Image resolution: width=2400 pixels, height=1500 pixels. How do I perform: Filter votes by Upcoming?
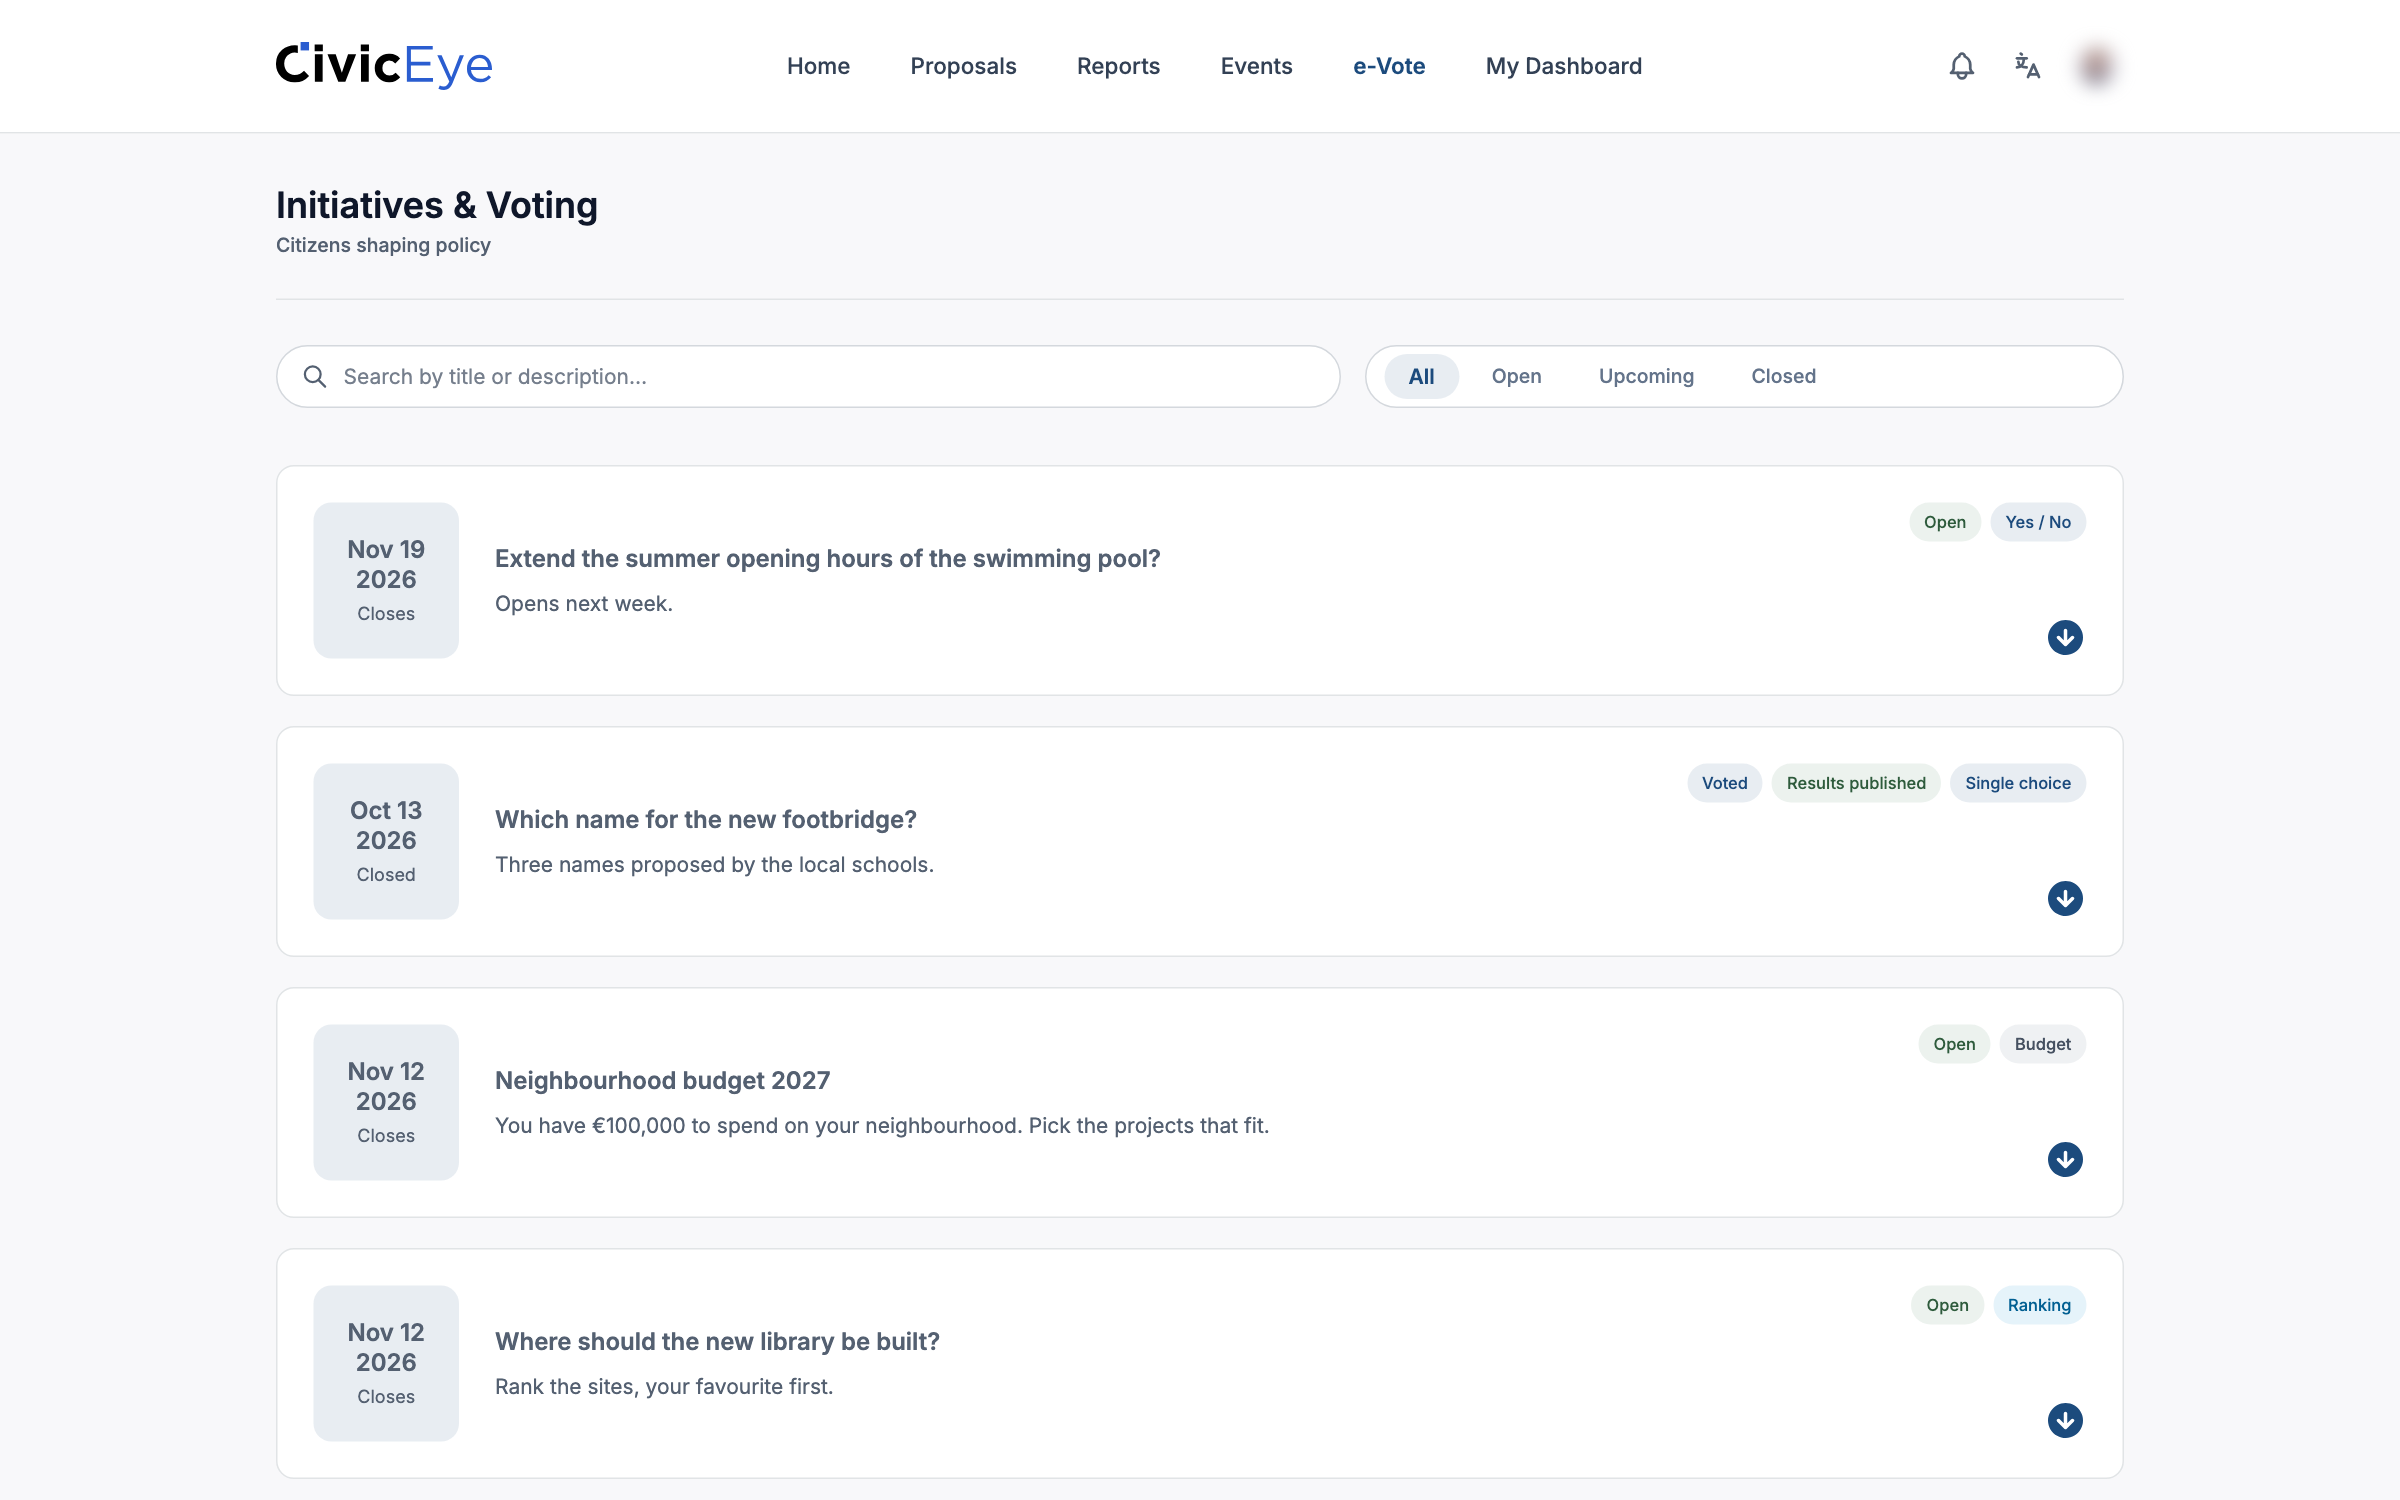click(x=1646, y=376)
